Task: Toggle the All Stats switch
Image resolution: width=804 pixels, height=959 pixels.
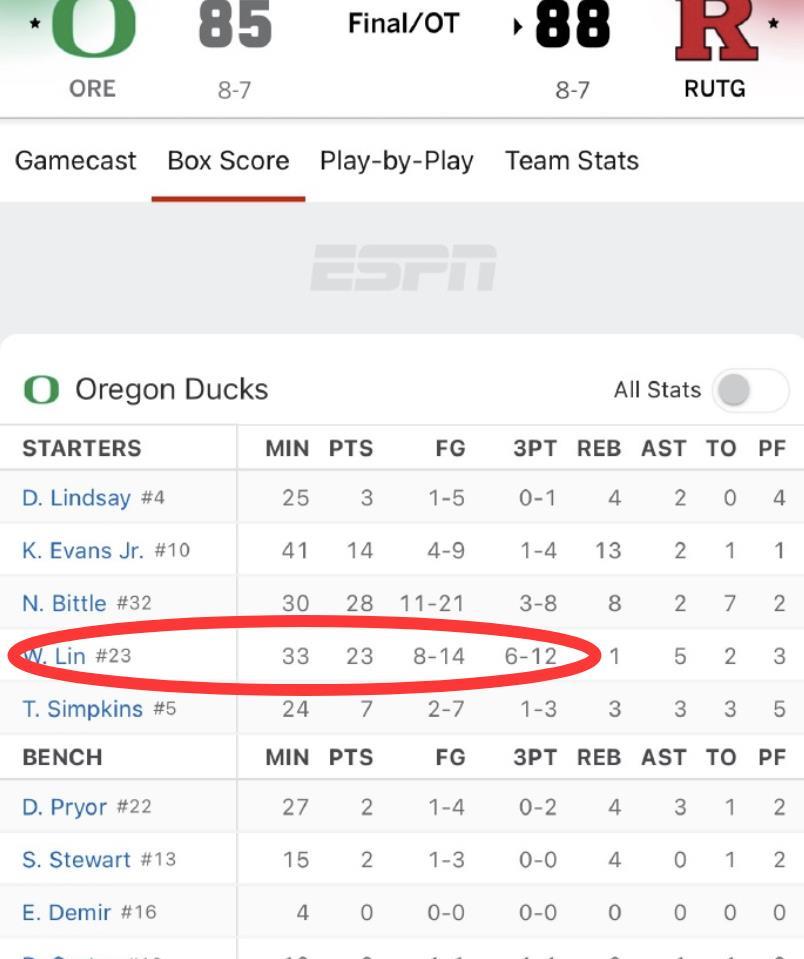Action: point(749,390)
